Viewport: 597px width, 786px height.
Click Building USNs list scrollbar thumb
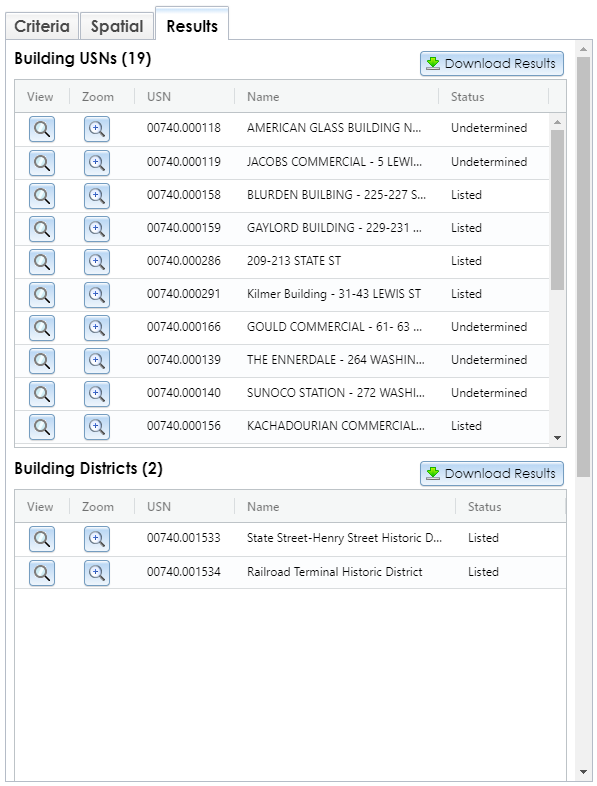[x=557, y=210]
